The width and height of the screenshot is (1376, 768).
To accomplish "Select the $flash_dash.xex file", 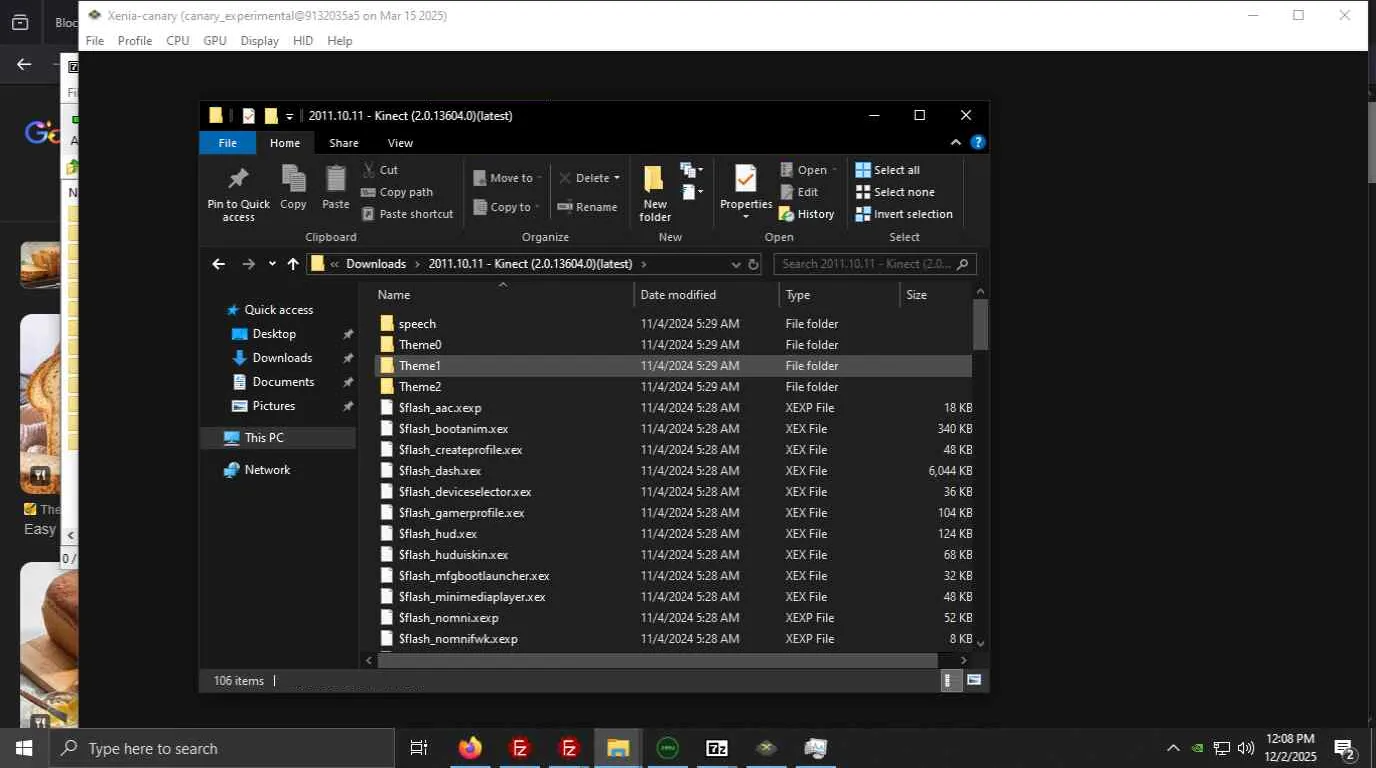I will (673, 471).
